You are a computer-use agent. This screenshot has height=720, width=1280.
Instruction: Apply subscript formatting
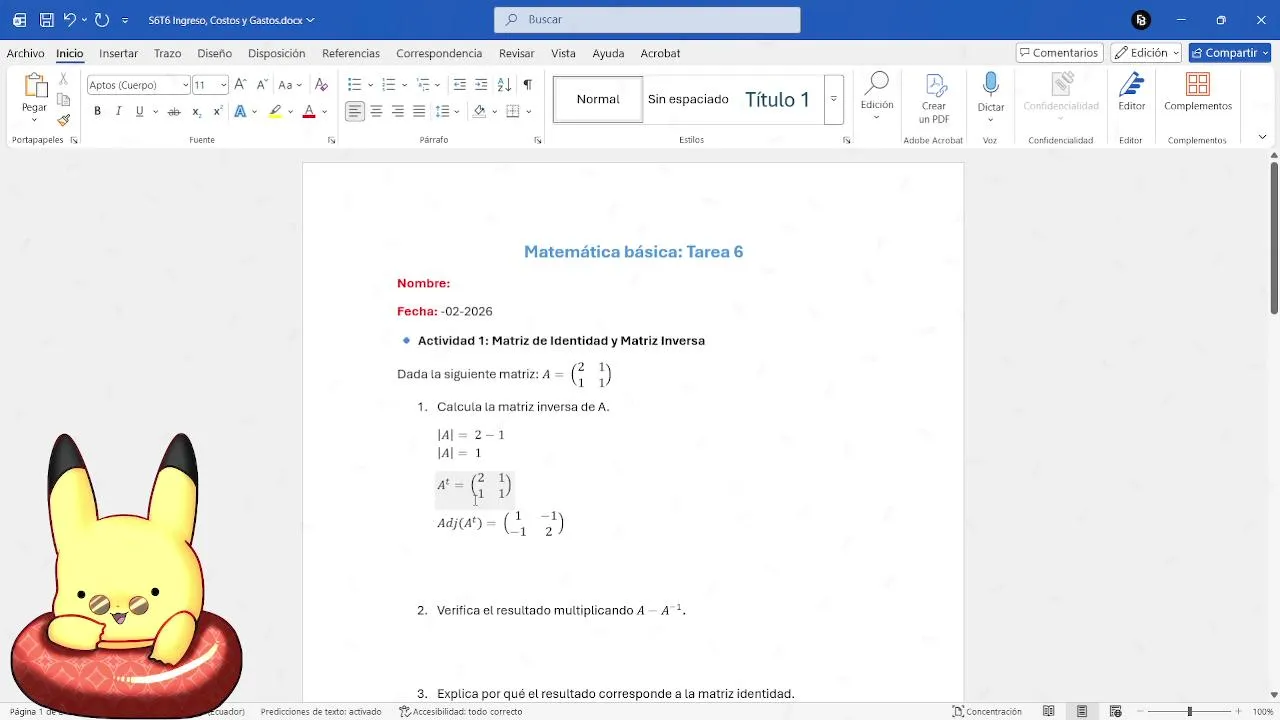click(196, 112)
